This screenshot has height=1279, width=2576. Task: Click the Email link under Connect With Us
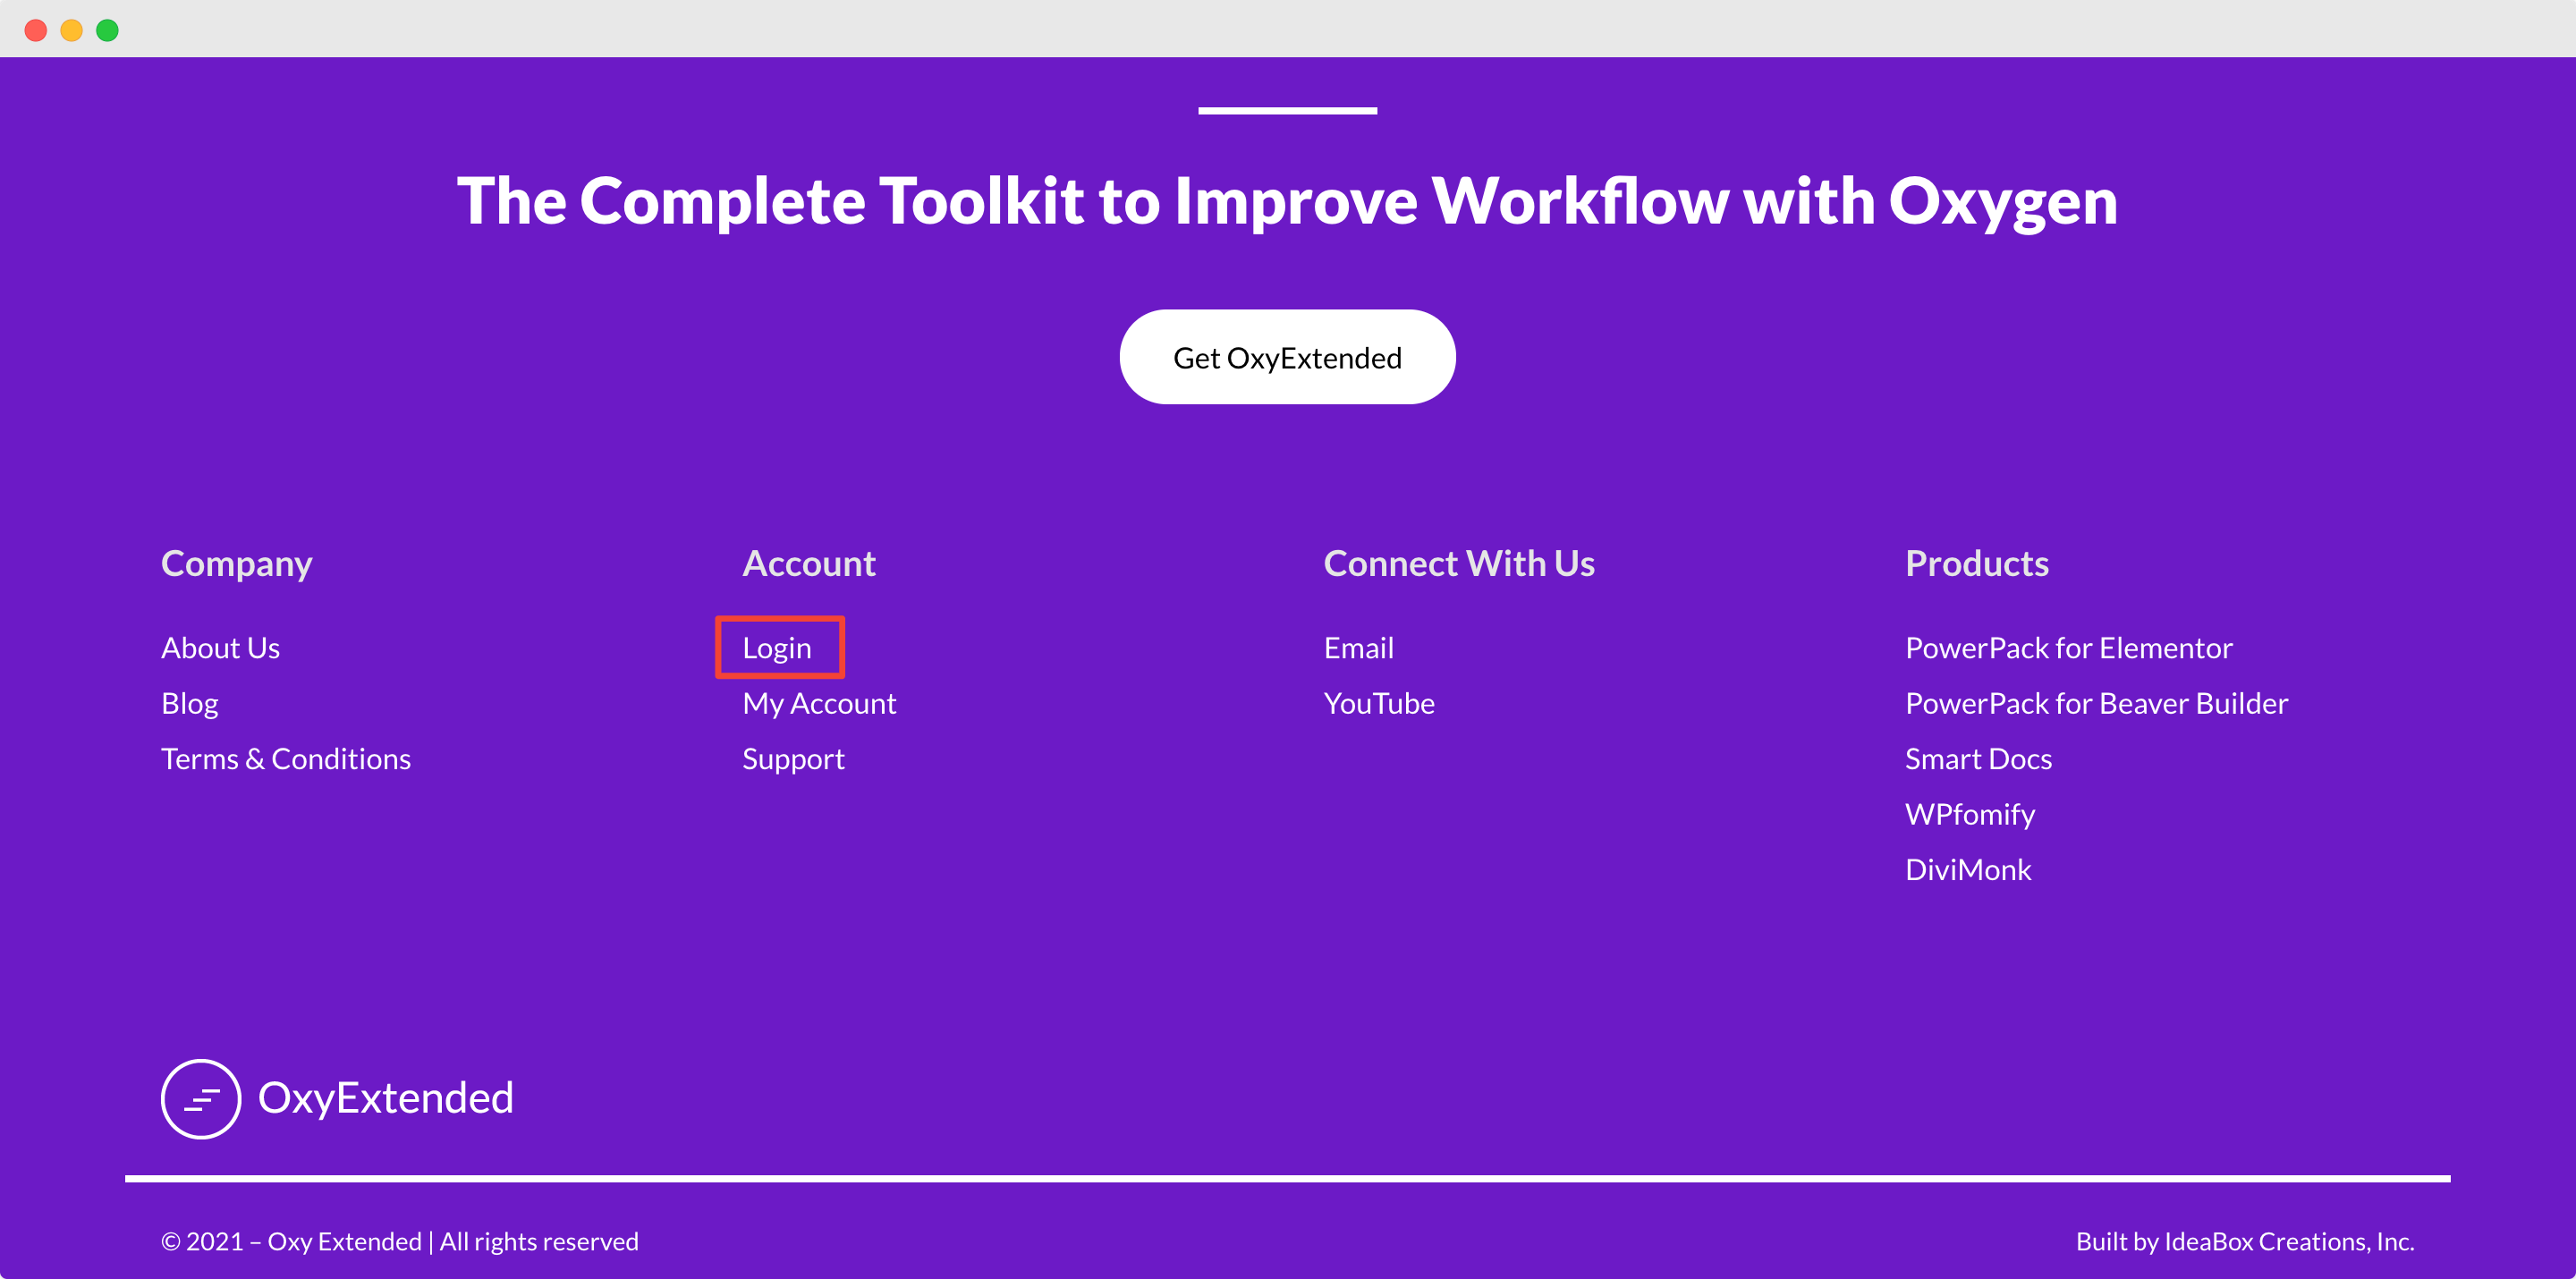coord(1358,647)
